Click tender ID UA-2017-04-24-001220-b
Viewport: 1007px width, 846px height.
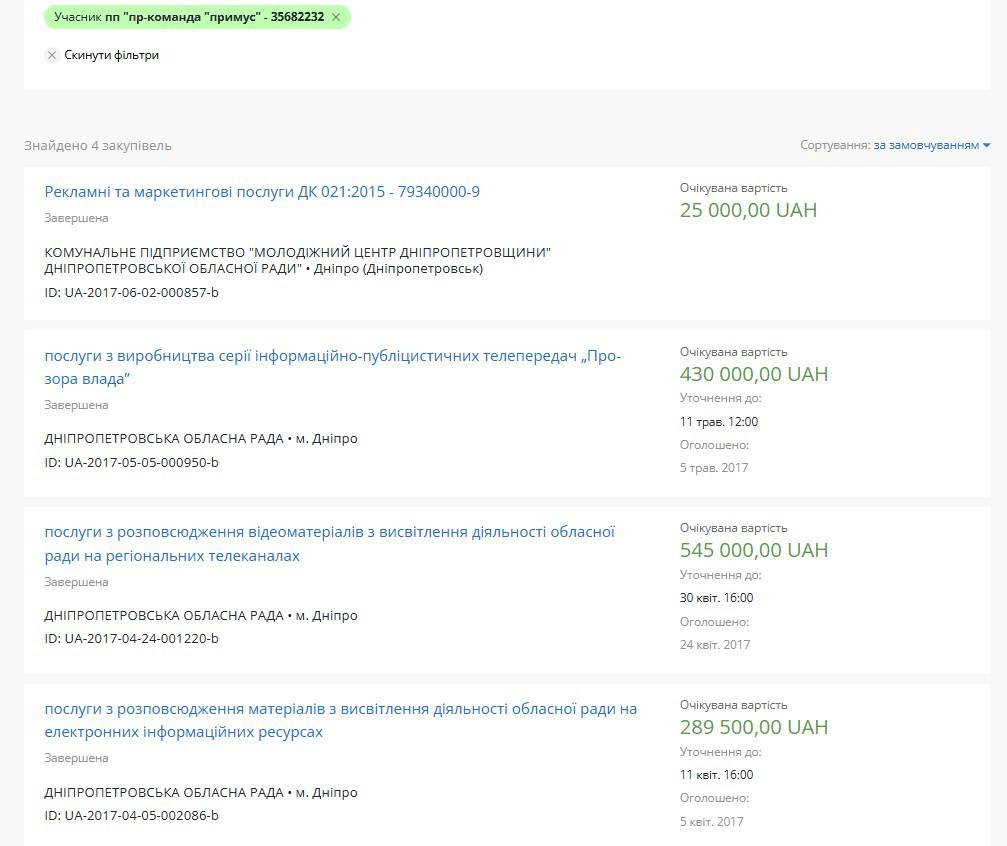(131, 638)
